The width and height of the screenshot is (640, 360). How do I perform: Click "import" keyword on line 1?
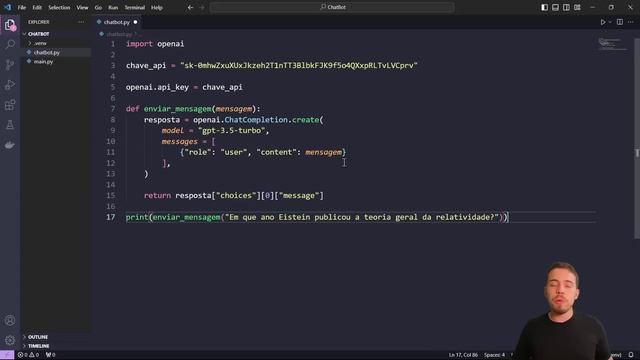coord(139,44)
